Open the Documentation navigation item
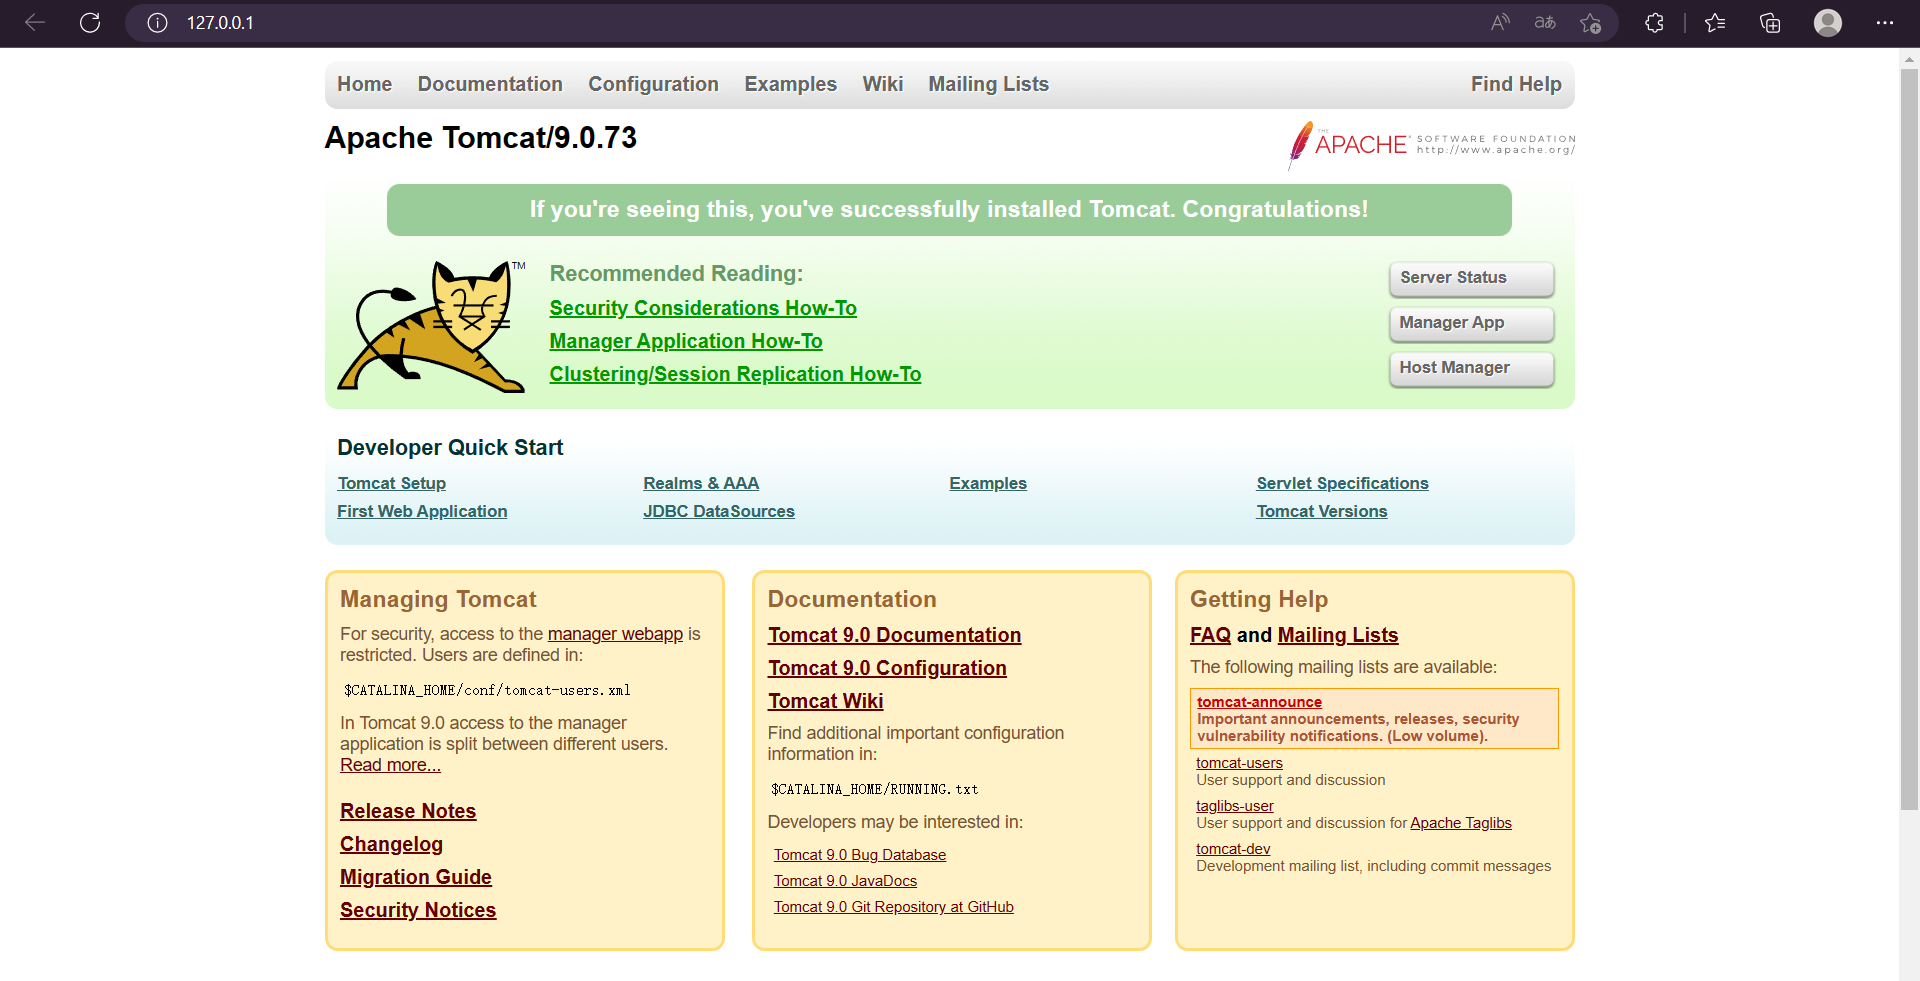Viewport: 1920px width, 981px height. (x=490, y=84)
